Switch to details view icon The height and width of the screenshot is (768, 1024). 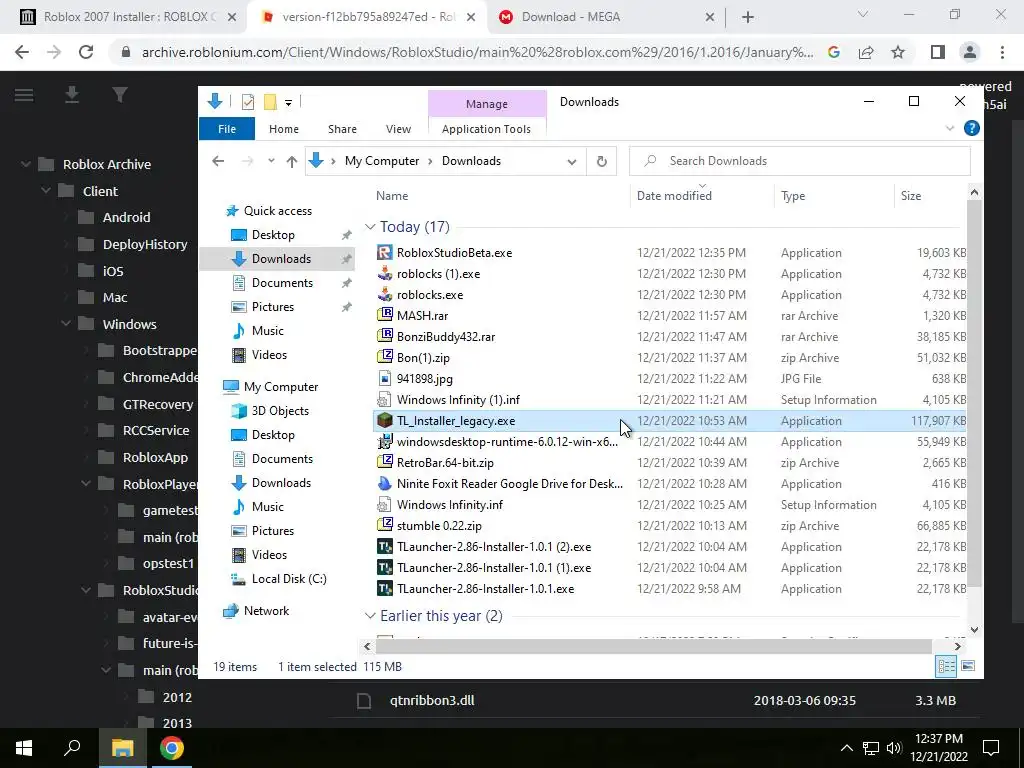(x=946, y=666)
